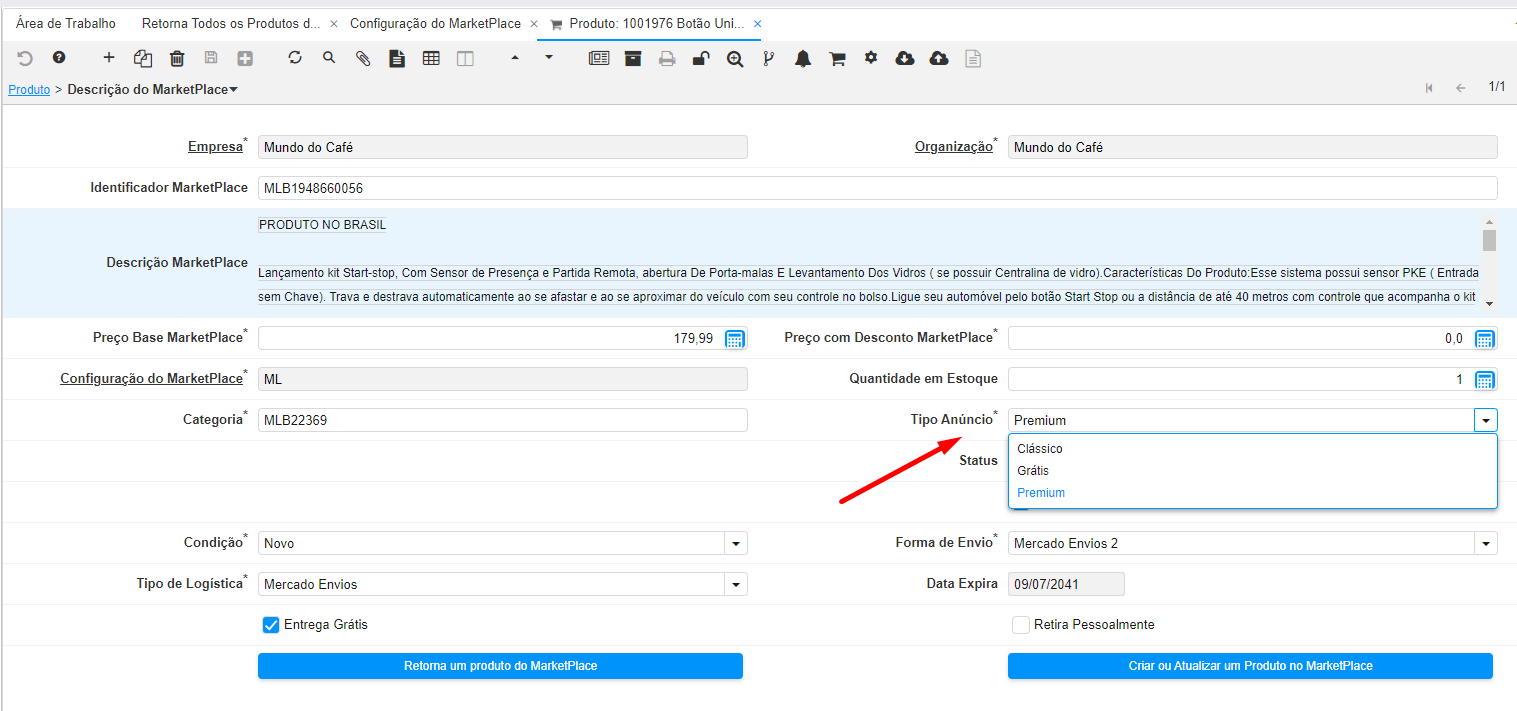
Task: Click the new record plus icon
Action: (x=109, y=58)
